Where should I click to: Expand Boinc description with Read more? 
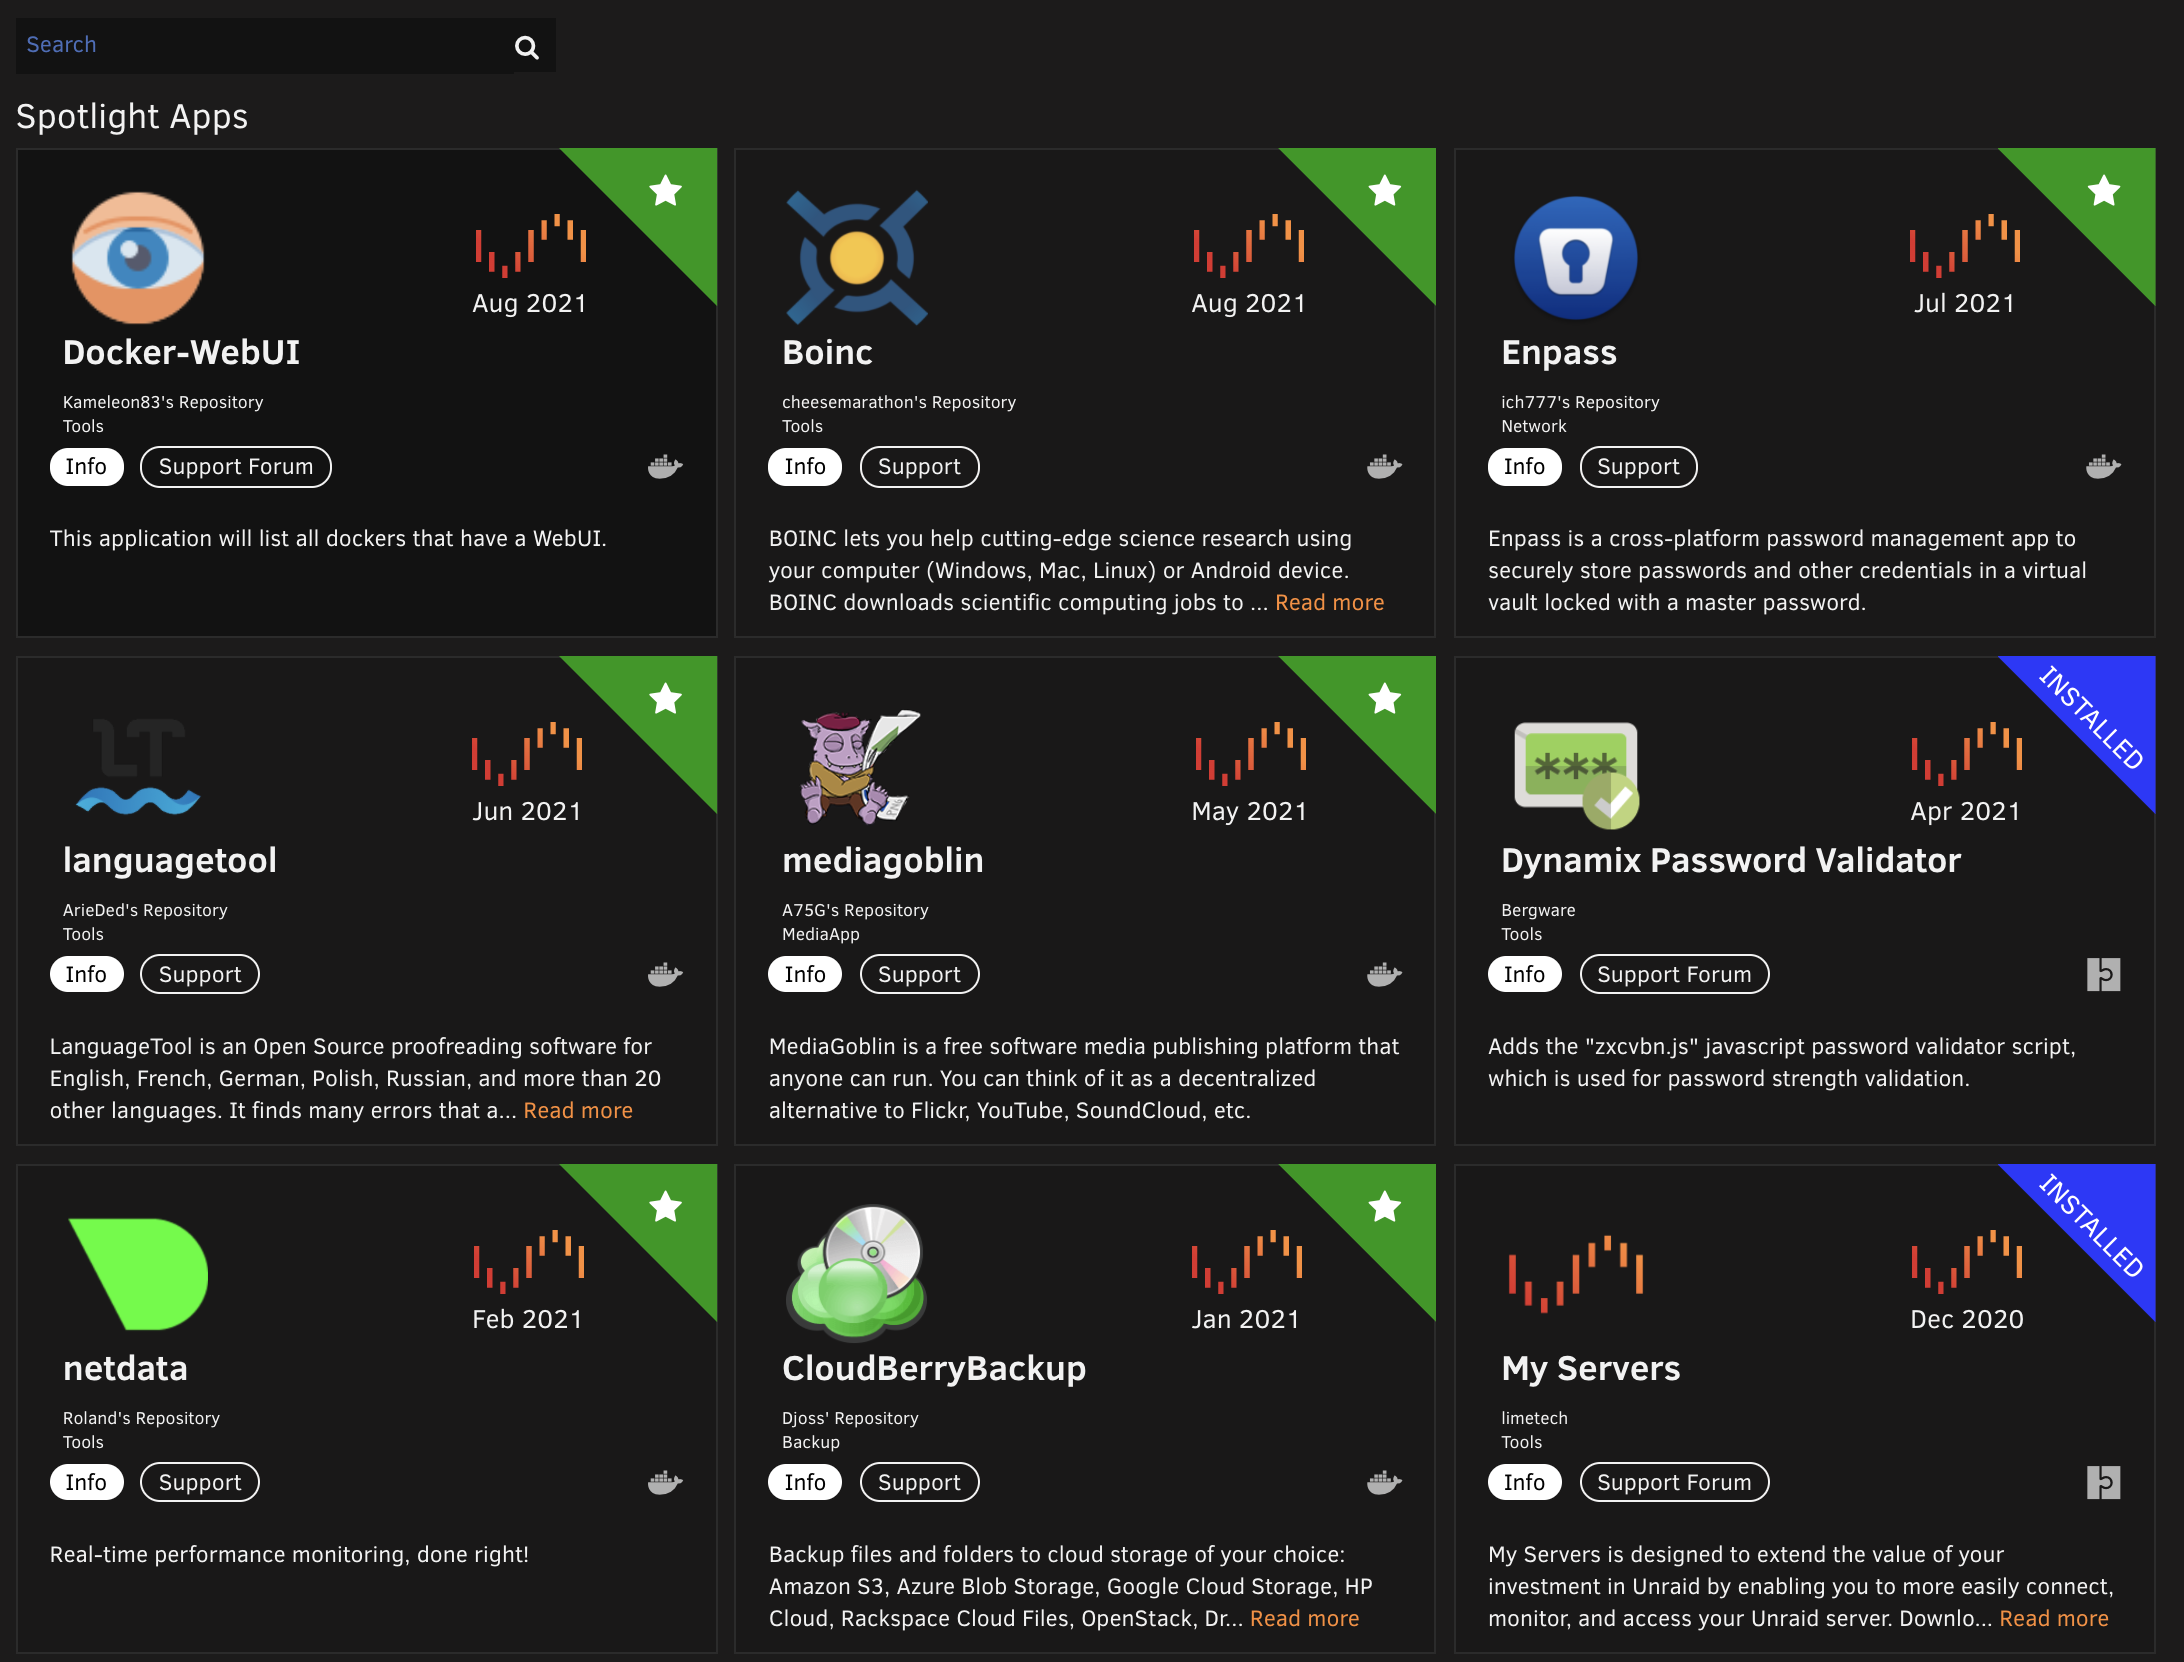pyautogui.click(x=1329, y=602)
